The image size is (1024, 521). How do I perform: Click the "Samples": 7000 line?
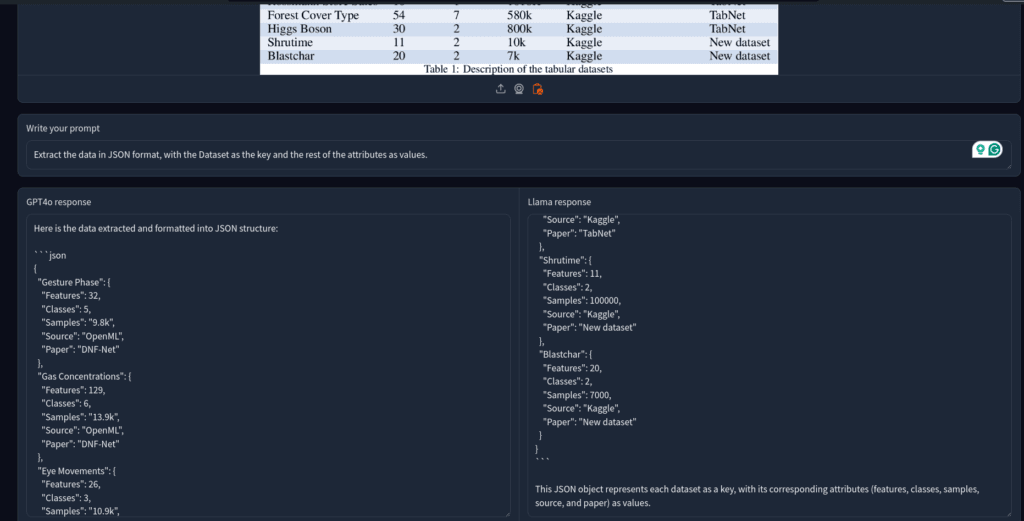pyautogui.click(x=577, y=395)
